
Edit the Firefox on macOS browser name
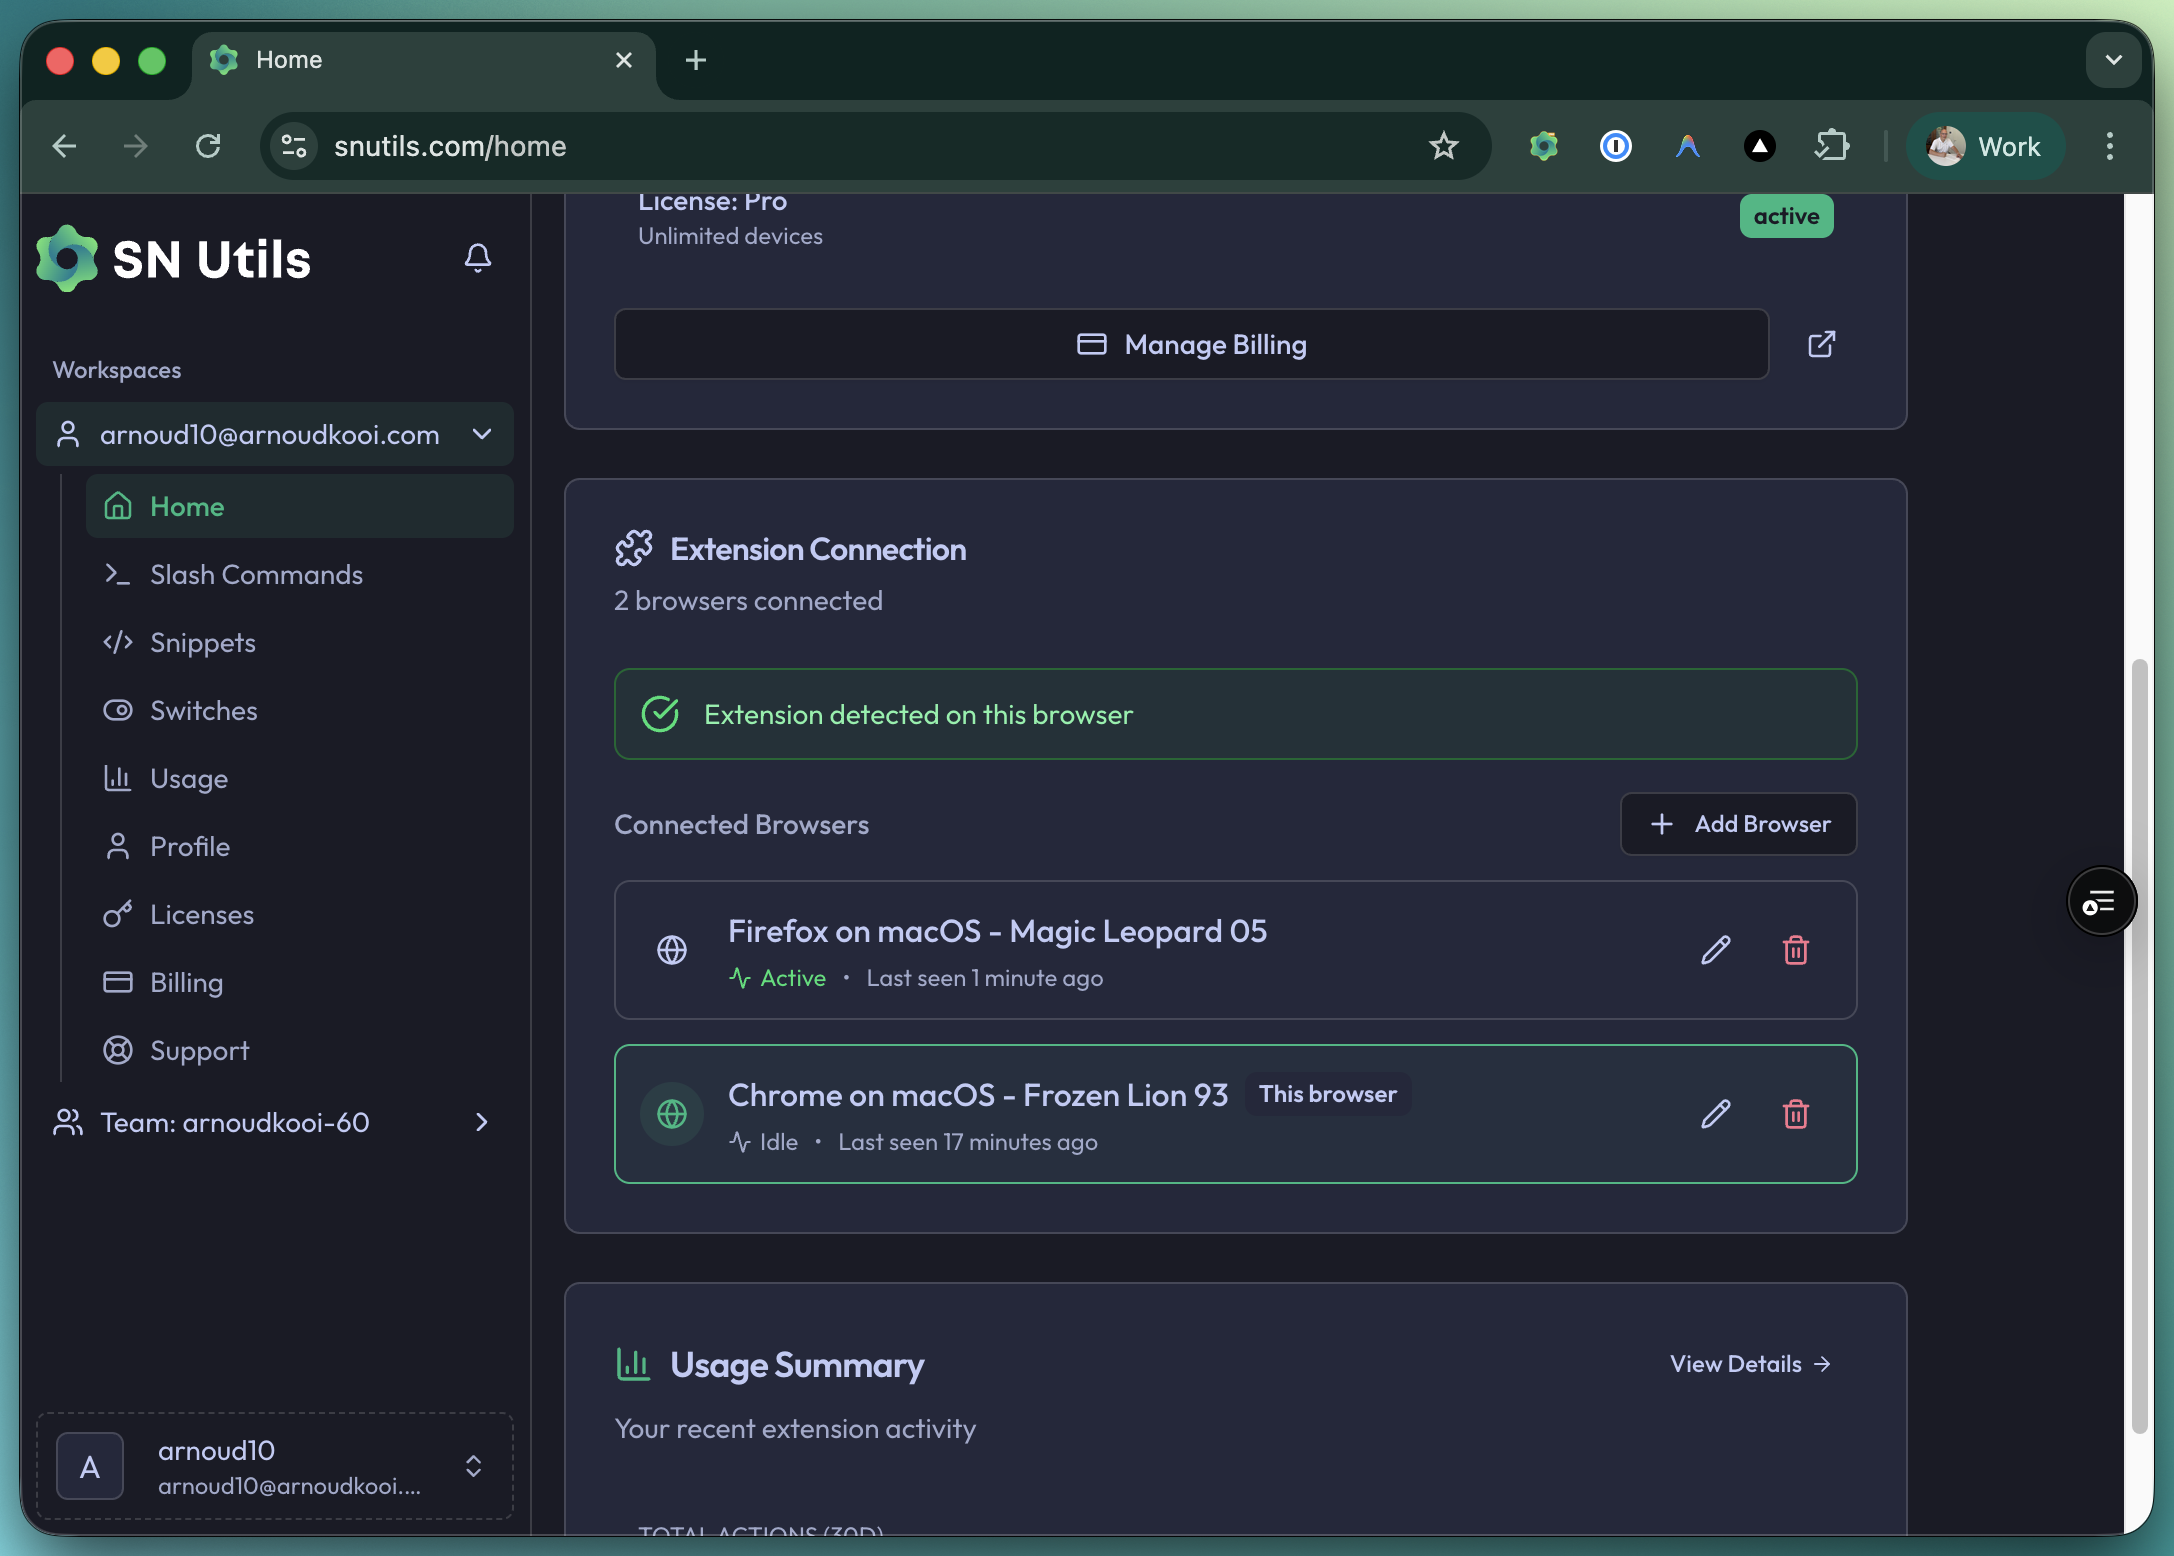point(1716,950)
